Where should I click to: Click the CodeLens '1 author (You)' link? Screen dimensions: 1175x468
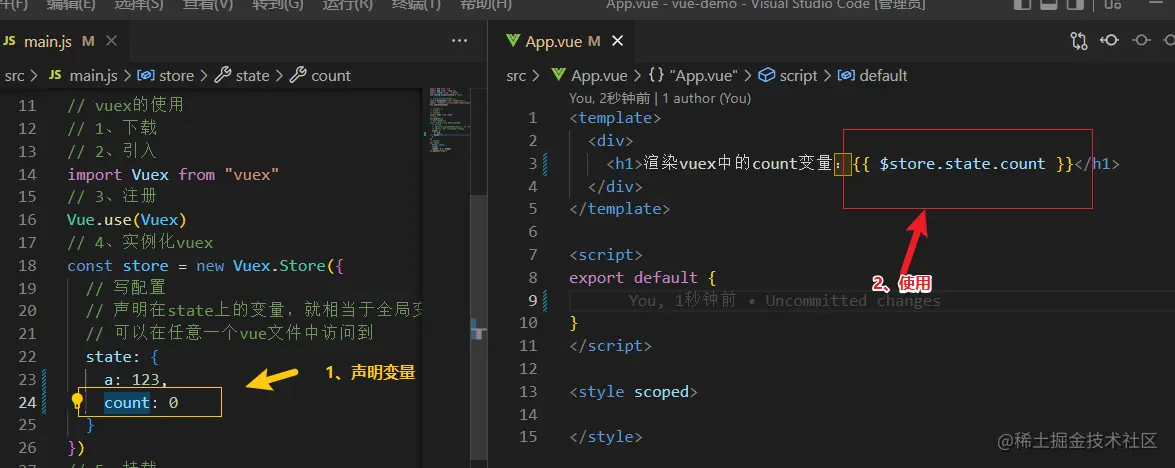(707, 98)
